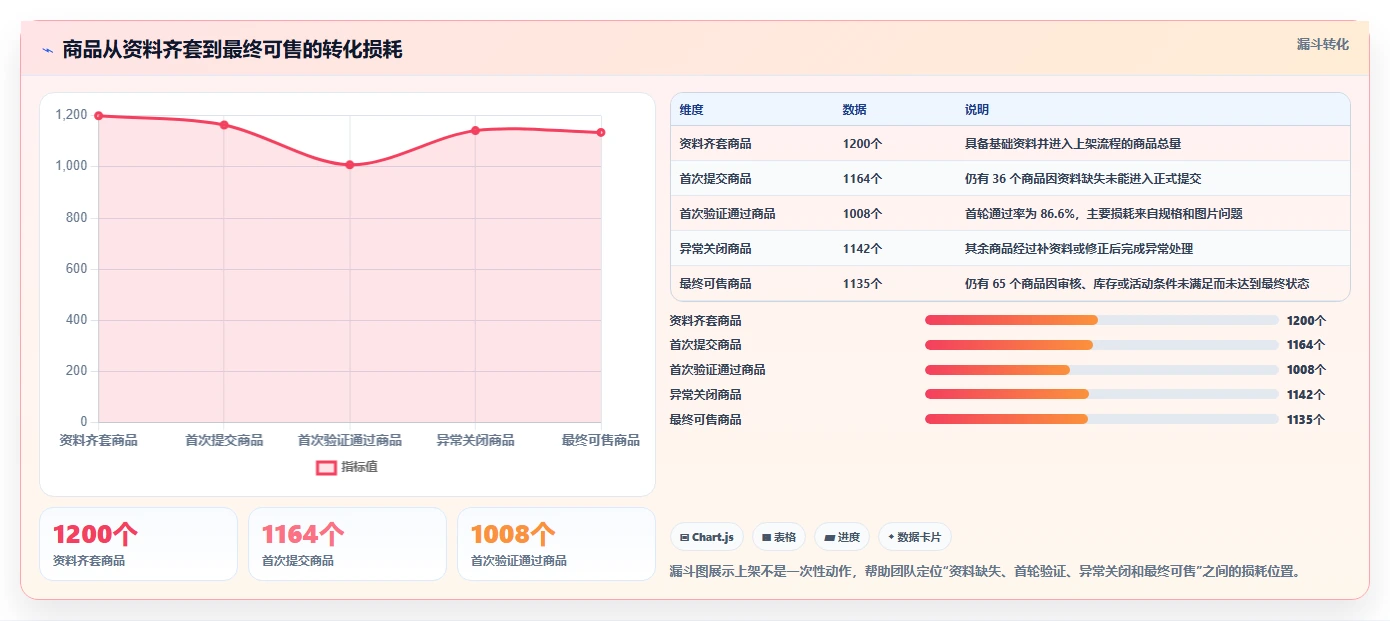
Task: Click the 首次提交商品 progress bar
Action: pos(1102,345)
